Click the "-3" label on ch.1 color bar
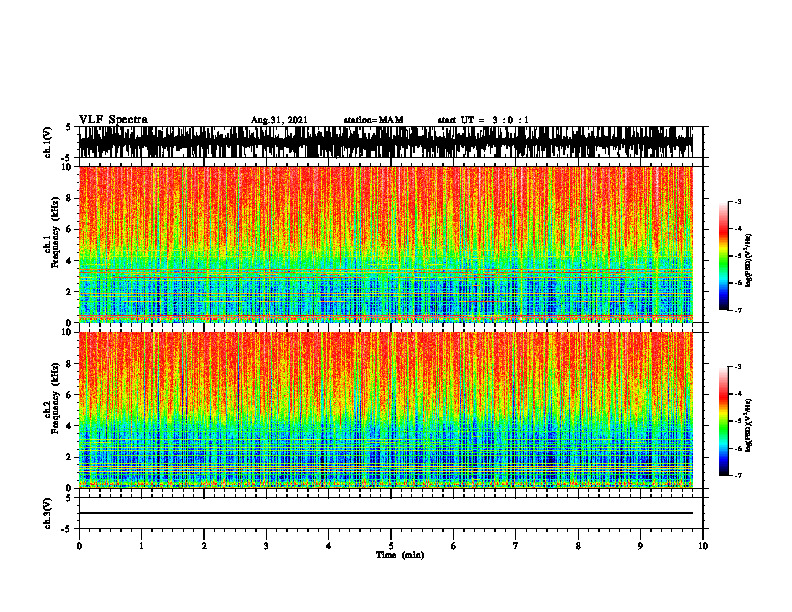The image size is (792, 612). [738, 202]
